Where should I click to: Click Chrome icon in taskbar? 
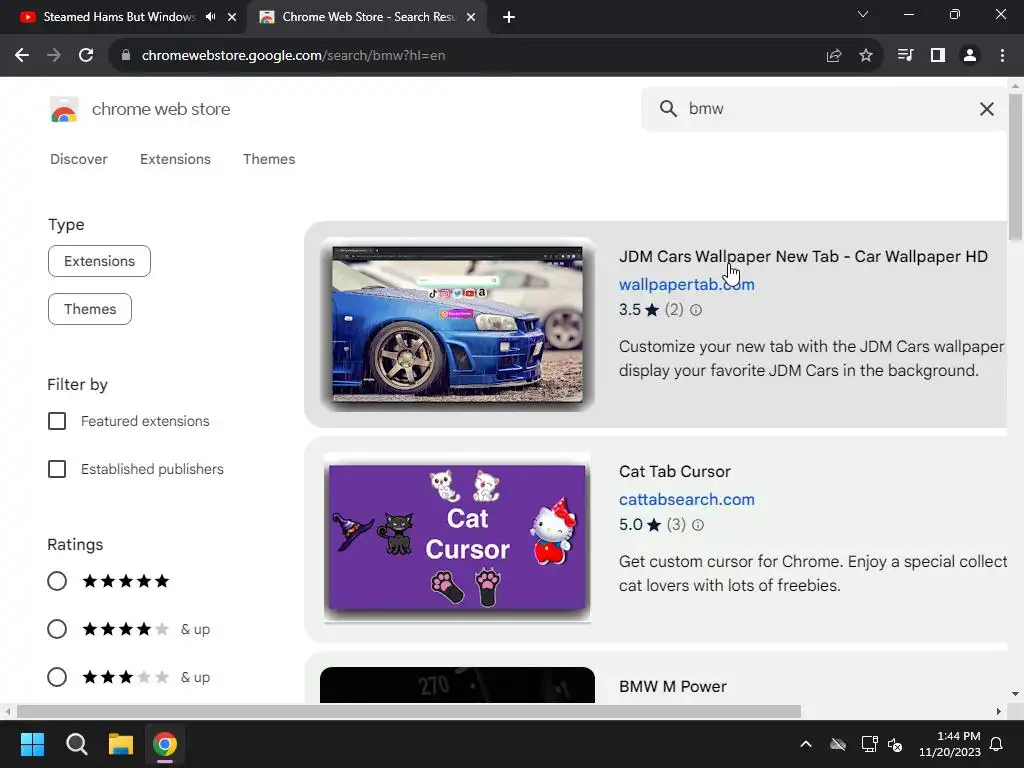[165, 744]
